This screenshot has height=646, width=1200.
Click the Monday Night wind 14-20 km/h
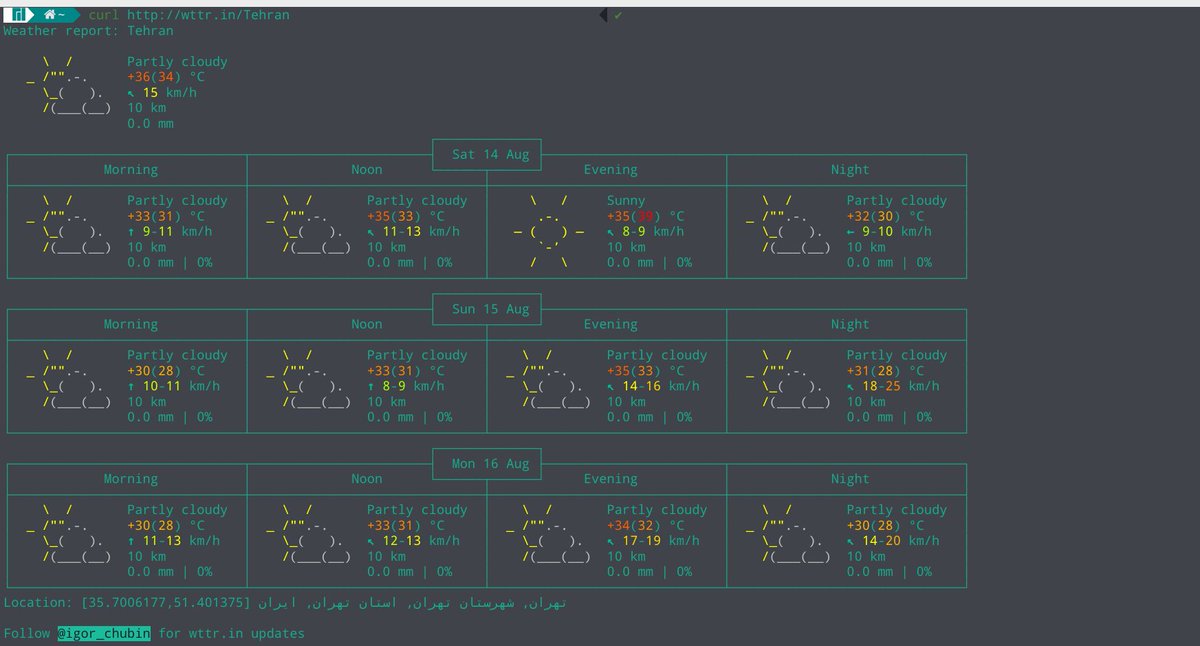(x=893, y=541)
